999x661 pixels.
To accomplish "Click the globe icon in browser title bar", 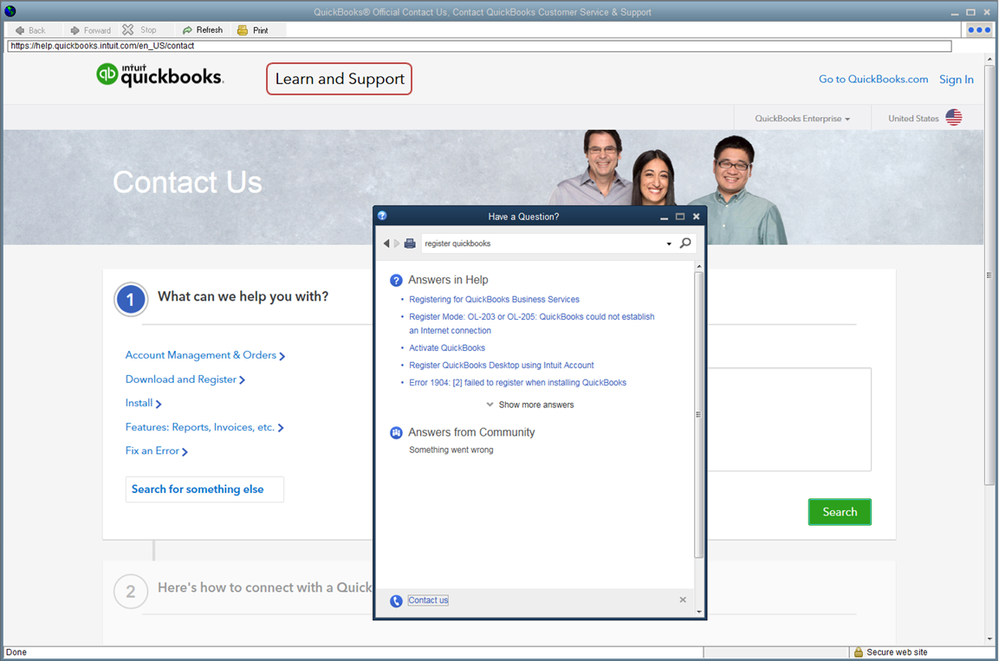I will click(10, 11).
